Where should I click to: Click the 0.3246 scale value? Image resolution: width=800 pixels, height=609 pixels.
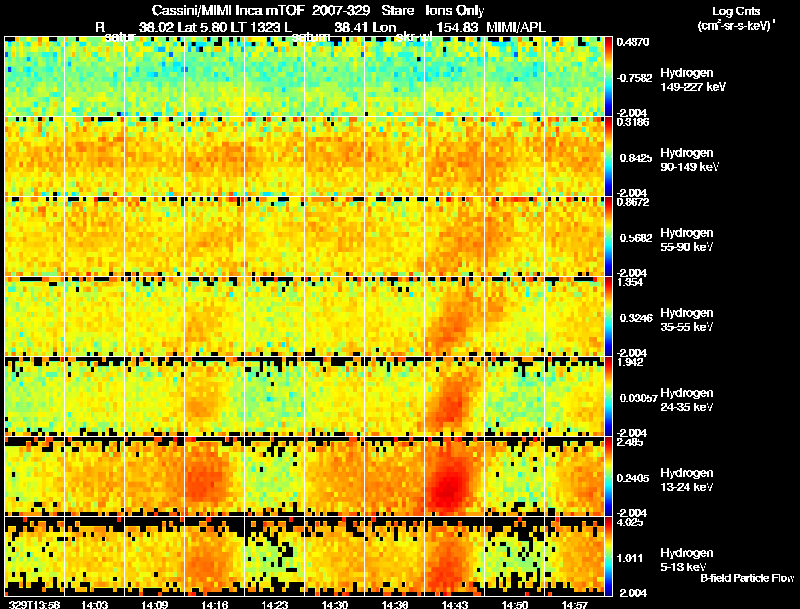click(636, 318)
